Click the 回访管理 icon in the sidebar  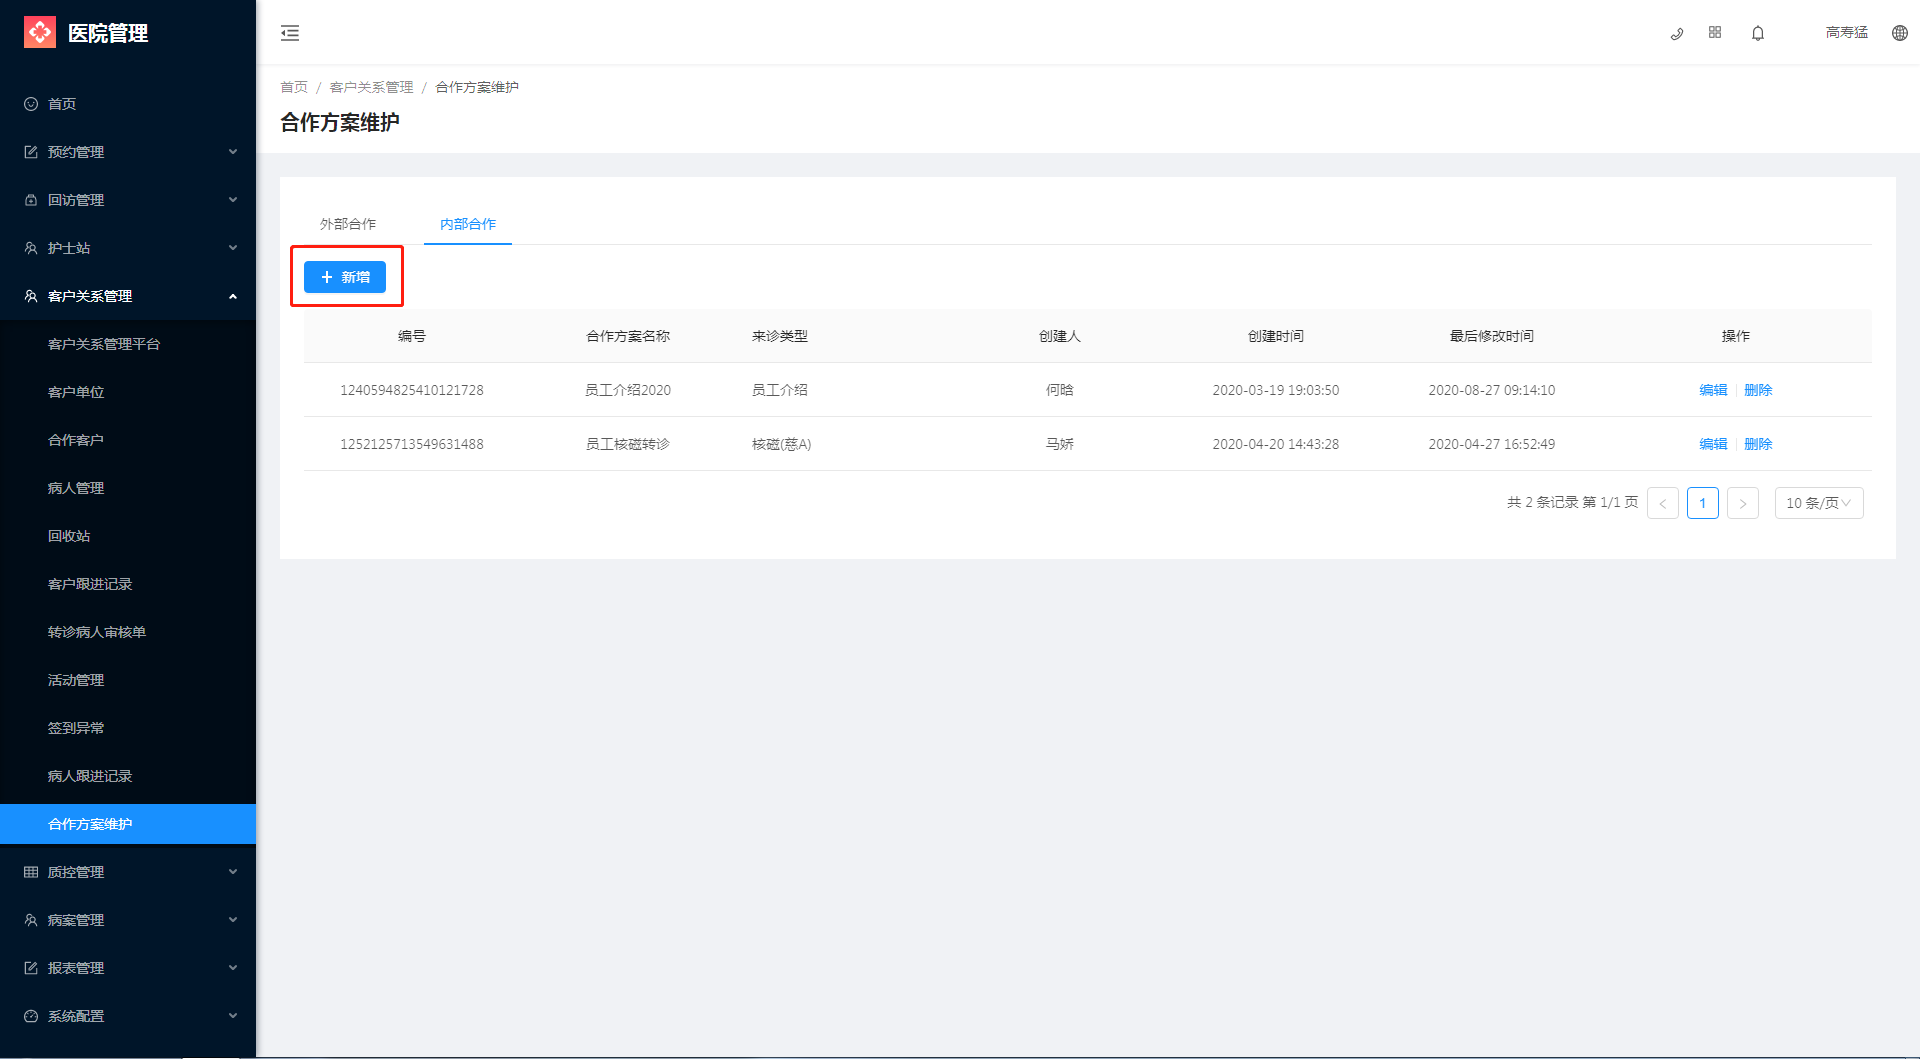tap(31, 200)
